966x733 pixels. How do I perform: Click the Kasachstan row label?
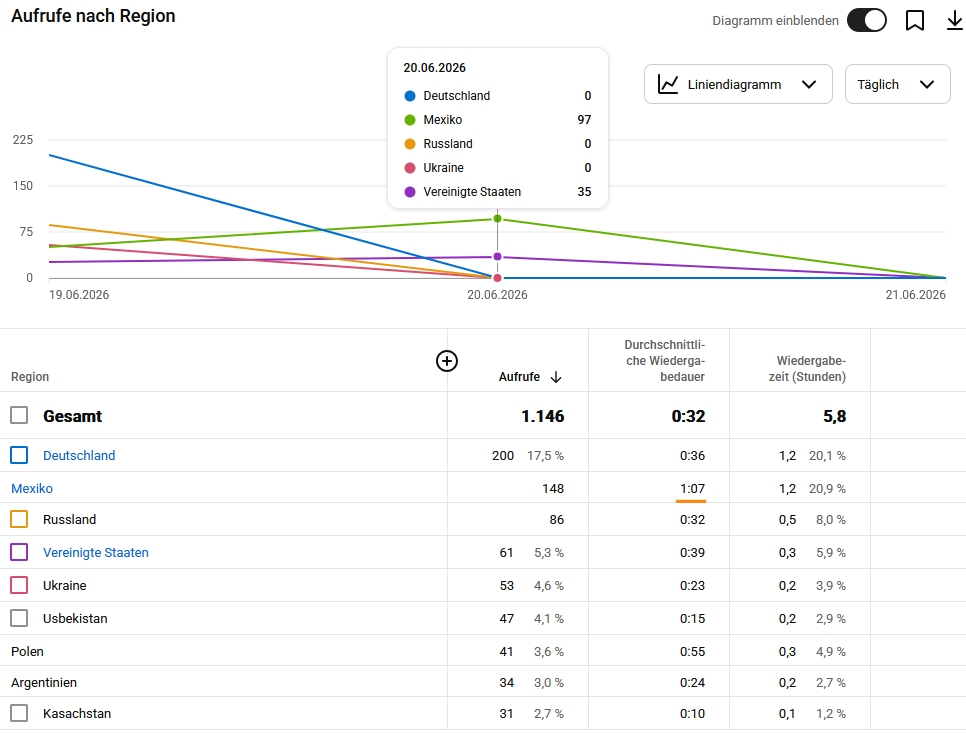77,713
